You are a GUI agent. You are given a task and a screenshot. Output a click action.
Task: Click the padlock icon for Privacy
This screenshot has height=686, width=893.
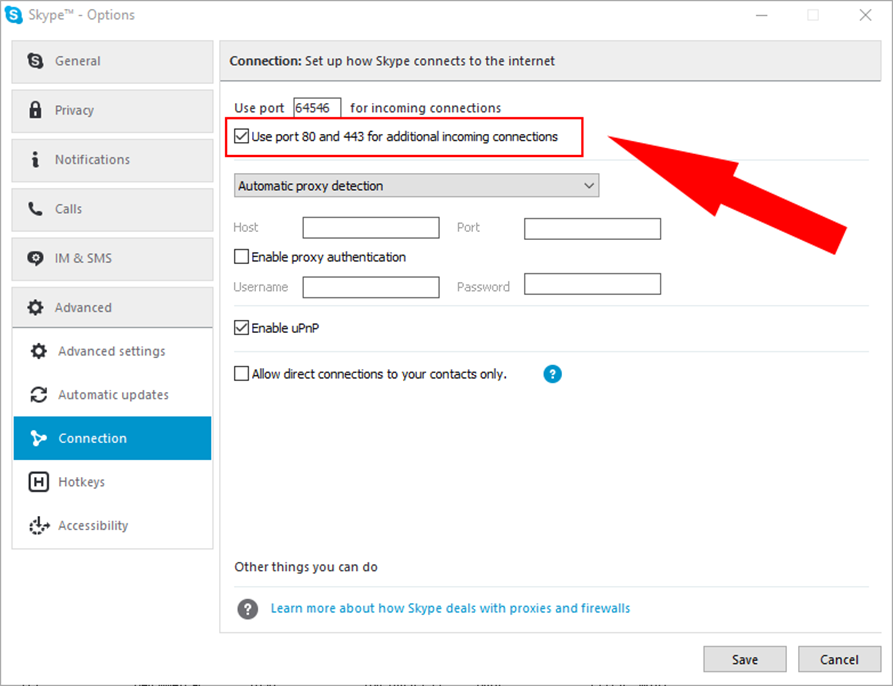pyautogui.click(x=35, y=110)
